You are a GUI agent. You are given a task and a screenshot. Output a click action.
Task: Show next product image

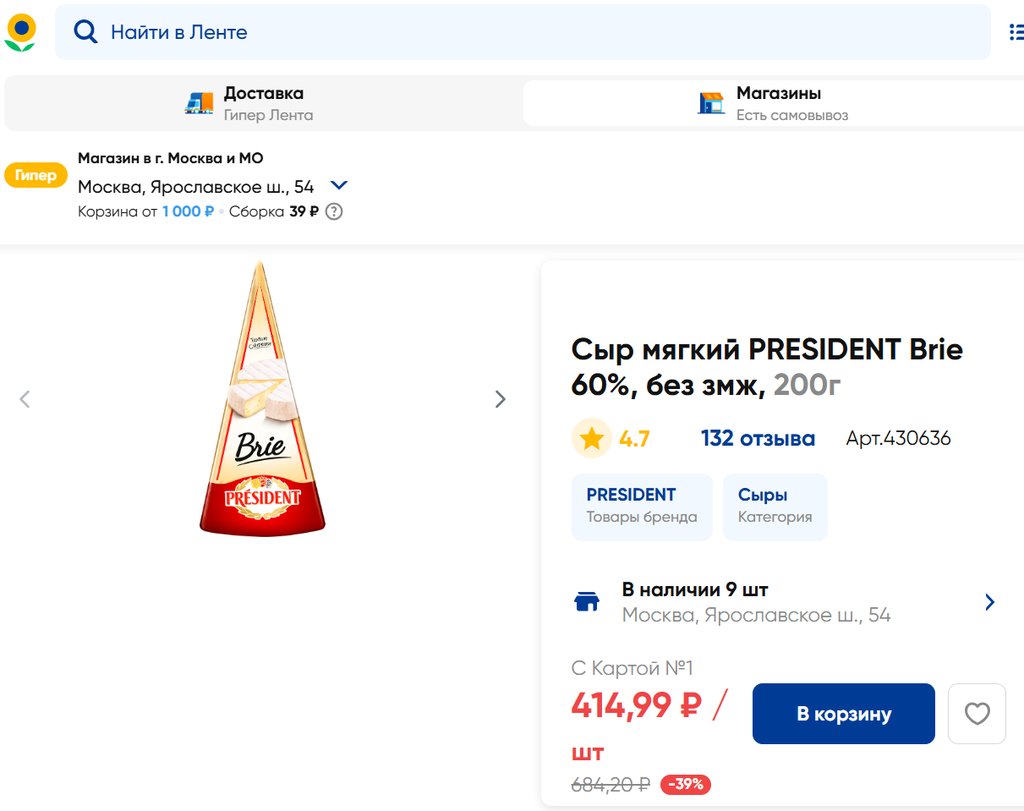coord(500,399)
